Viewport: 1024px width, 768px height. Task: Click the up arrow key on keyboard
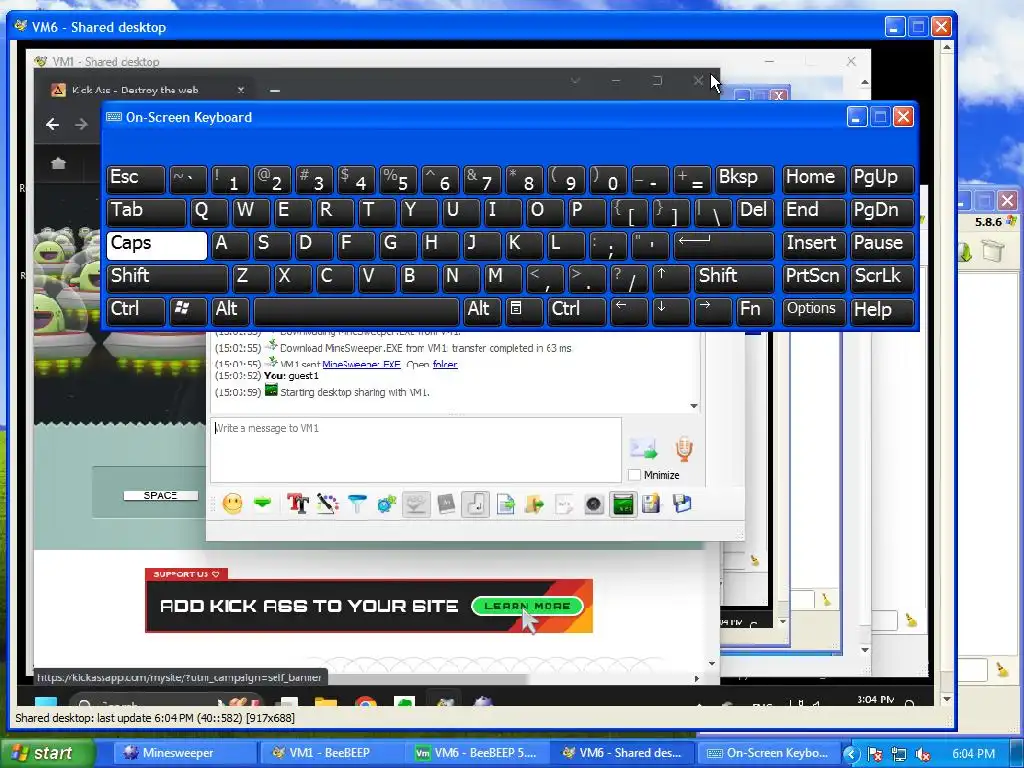pos(671,278)
